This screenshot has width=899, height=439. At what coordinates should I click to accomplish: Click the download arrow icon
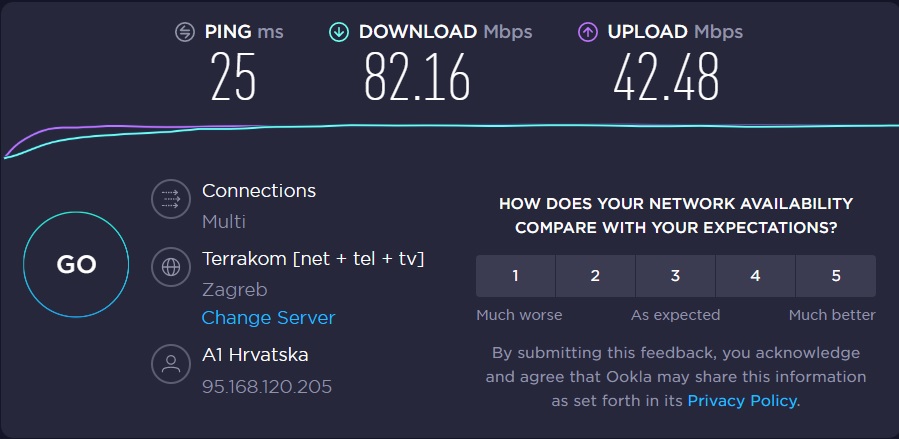coord(339,32)
